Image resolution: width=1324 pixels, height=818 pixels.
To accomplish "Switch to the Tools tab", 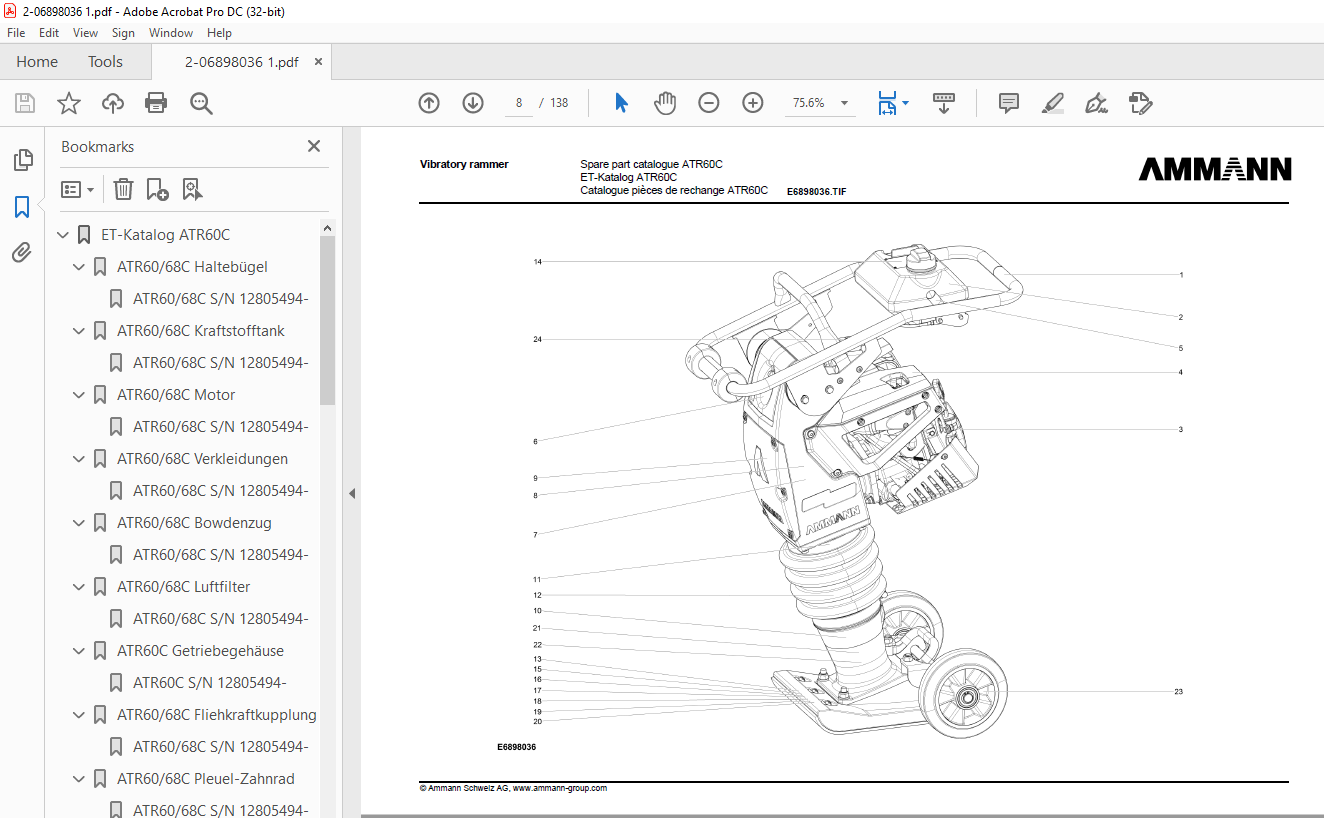I will 105,62.
